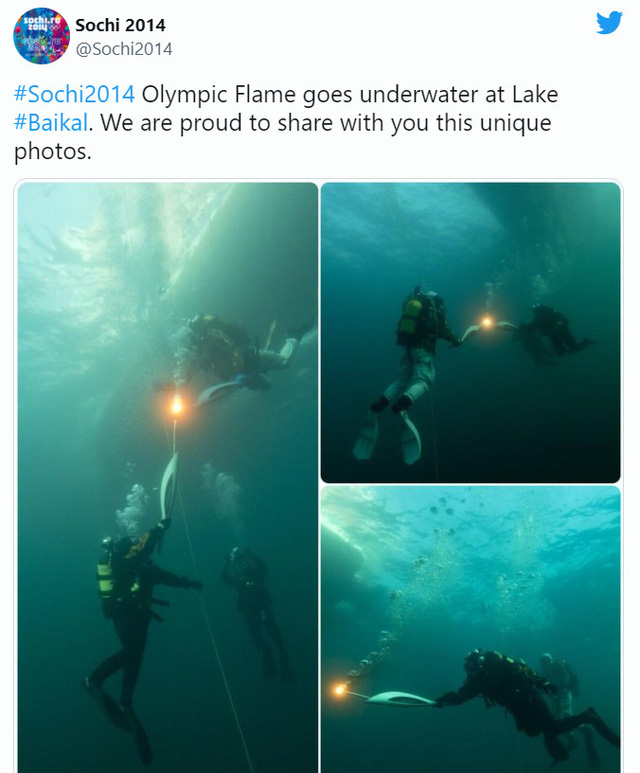Viewport: 640px width, 773px height.
Task: Open the bottom-right diver with torch photo
Action: pos(470,630)
